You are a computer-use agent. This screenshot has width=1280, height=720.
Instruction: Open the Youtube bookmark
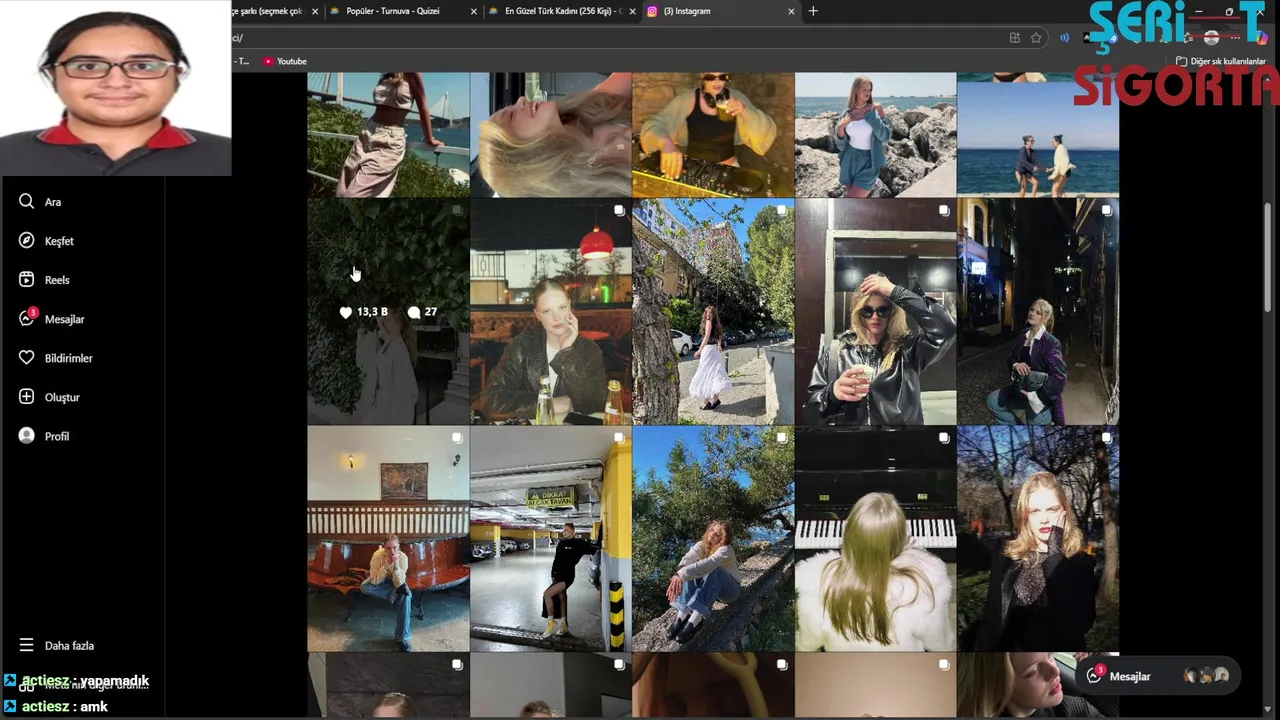[285, 61]
